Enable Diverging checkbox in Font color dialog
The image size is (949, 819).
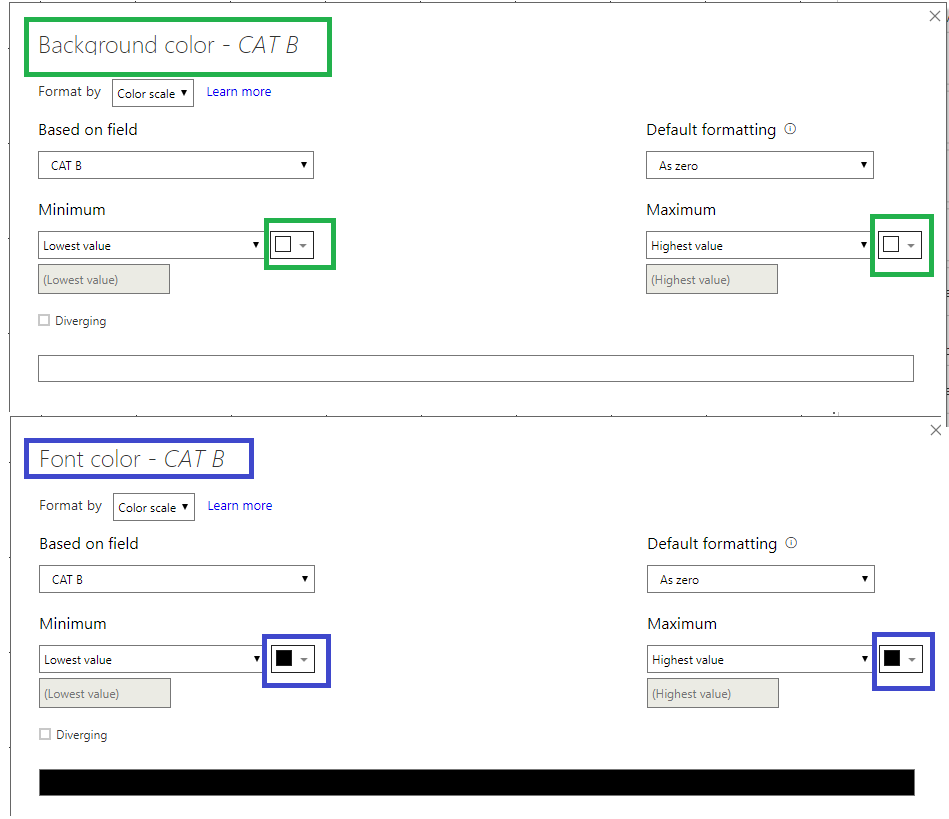coord(45,734)
